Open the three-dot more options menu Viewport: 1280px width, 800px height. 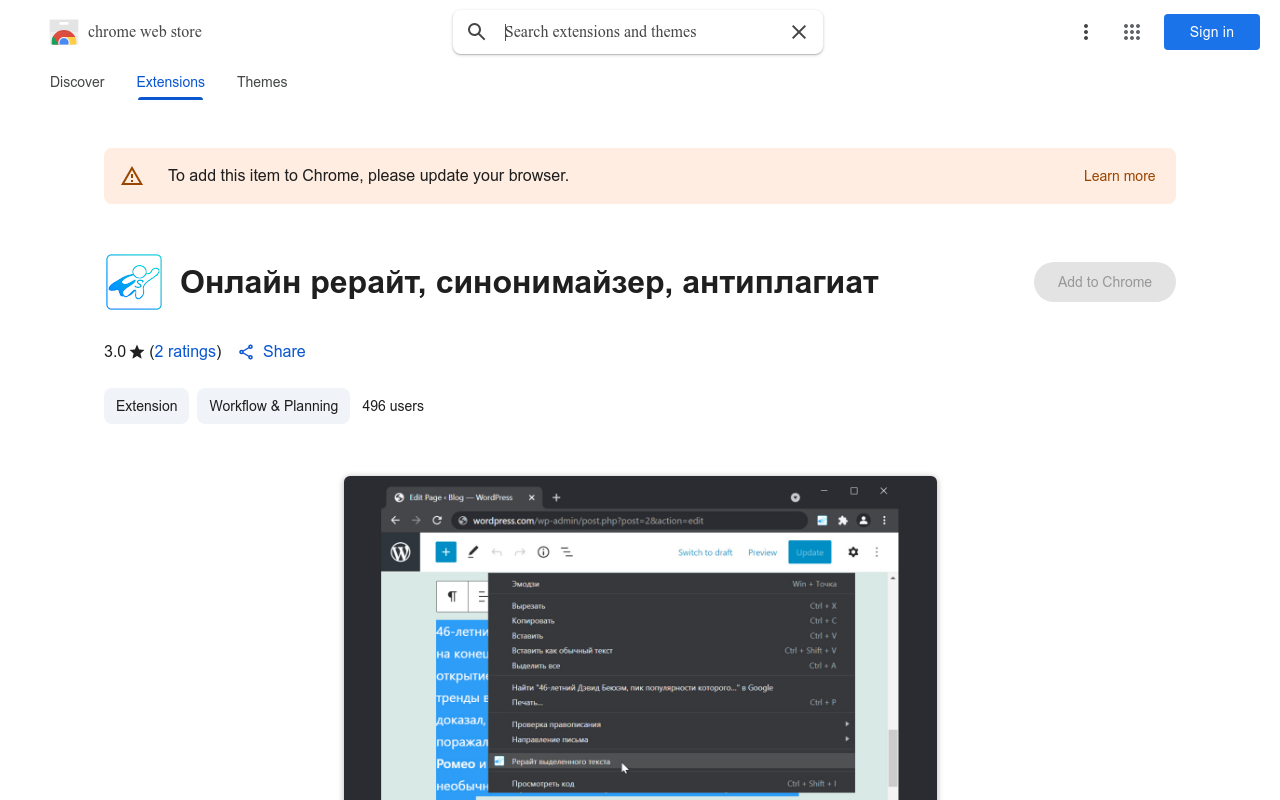tap(1086, 32)
